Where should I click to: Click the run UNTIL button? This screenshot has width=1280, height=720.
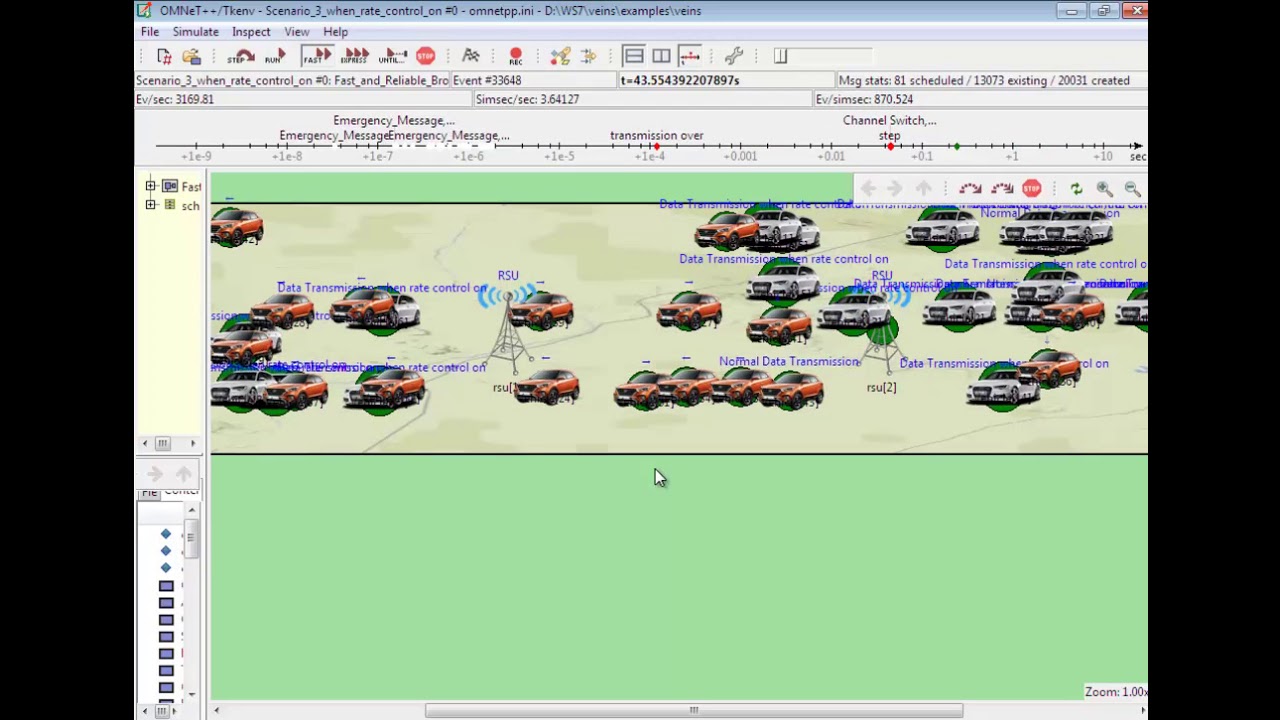pyautogui.click(x=393, y=57)
